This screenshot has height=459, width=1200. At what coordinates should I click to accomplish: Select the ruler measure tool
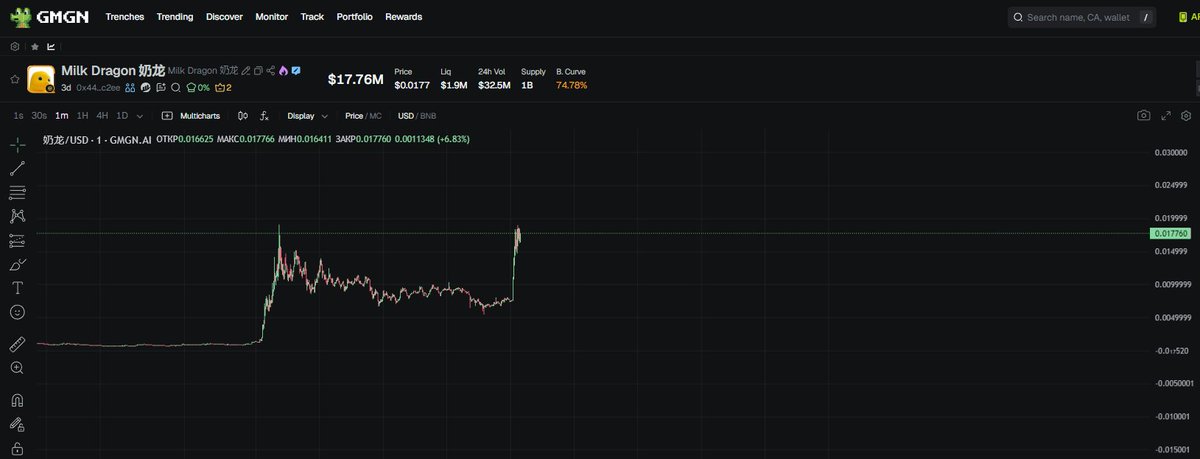coord(17,344)
